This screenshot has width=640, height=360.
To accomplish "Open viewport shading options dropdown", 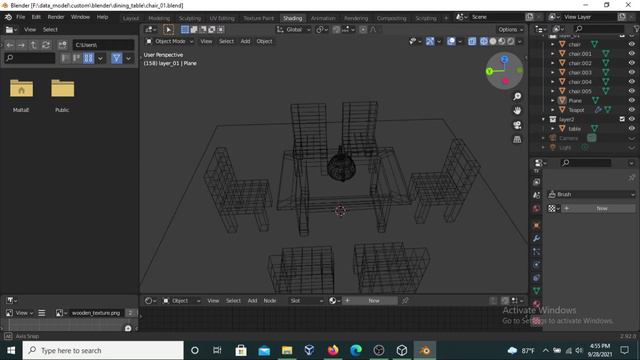I will tap(520, 41).
